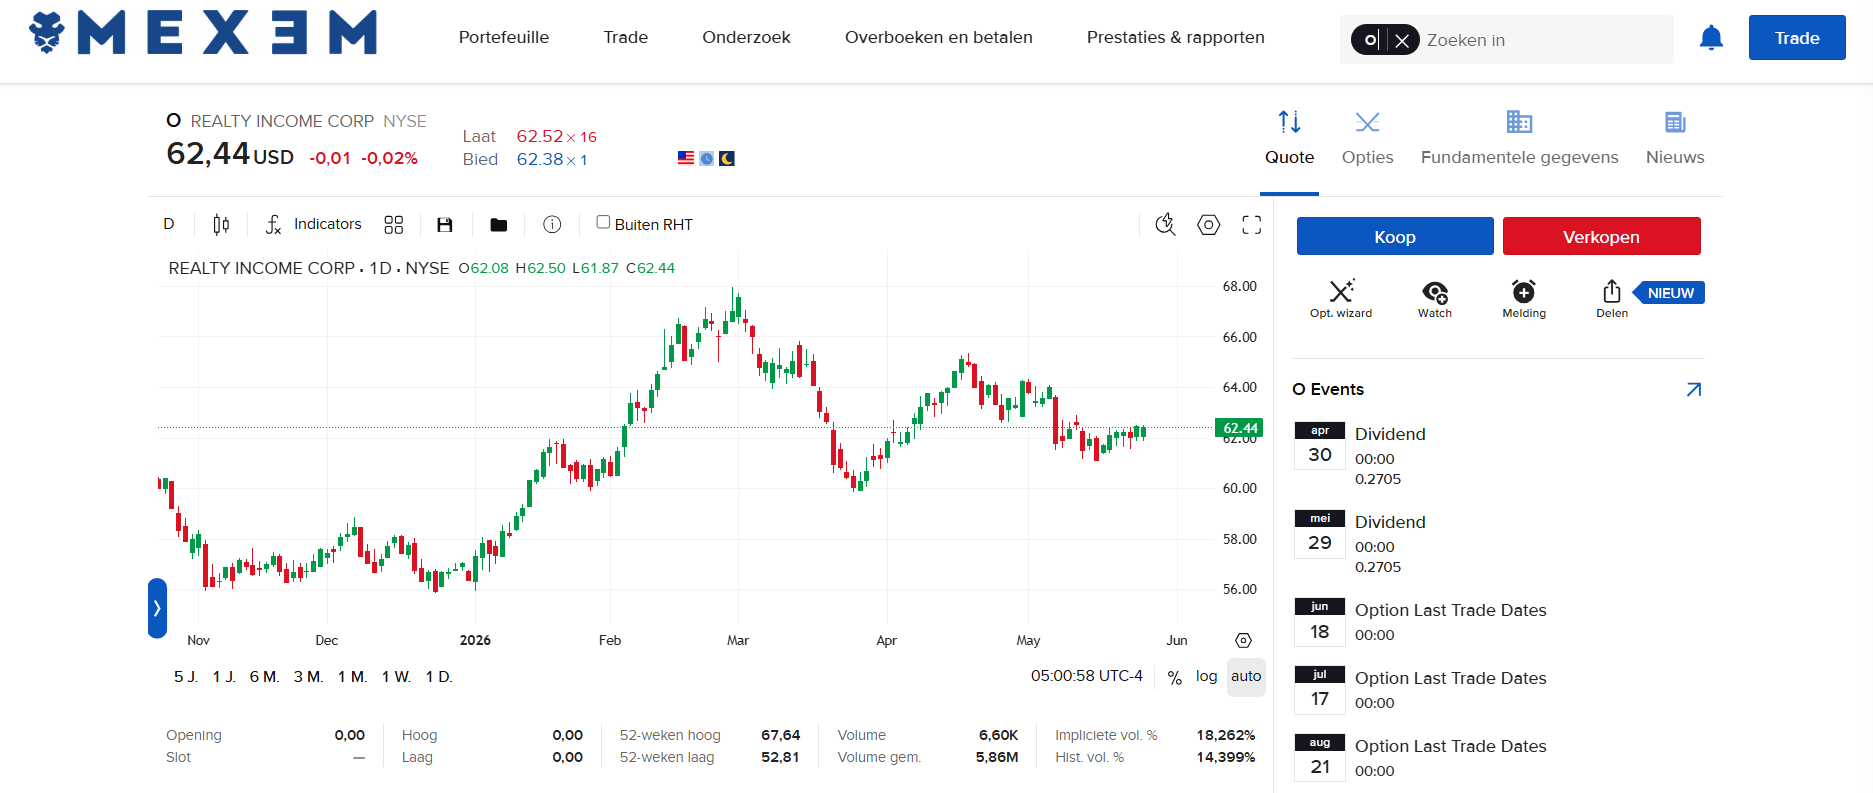Open the Indicators menu
The width and height of the screenshot is (1873, 793).
point(314,224)
